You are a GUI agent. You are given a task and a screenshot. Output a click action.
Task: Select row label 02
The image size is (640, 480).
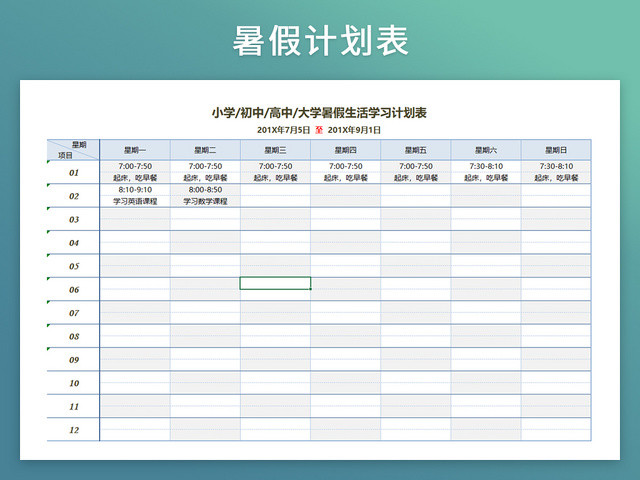73,196
